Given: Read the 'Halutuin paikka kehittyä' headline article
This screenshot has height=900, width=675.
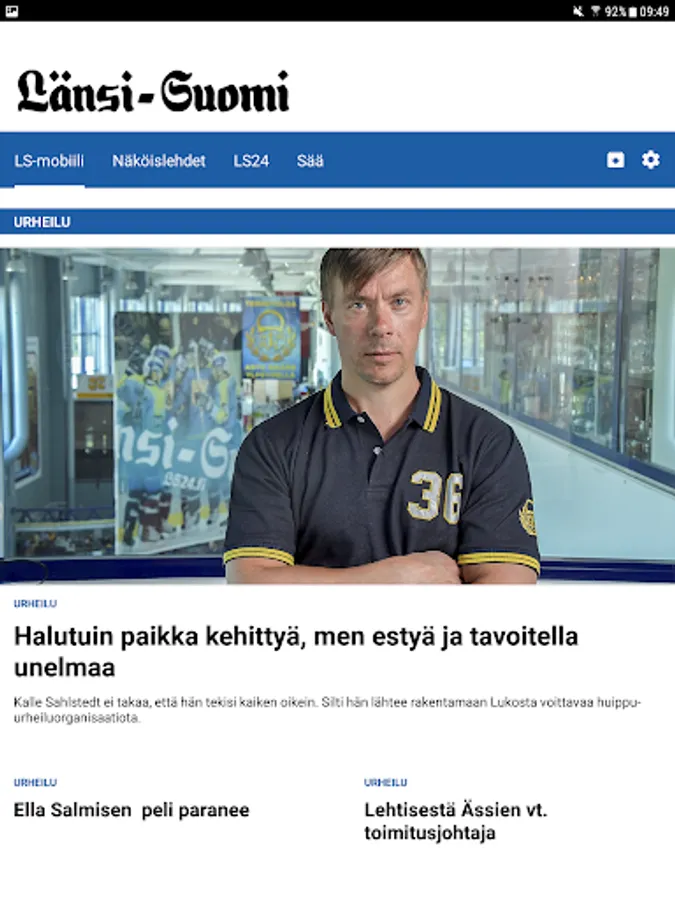Looking at the screenshot, I should pyautogui.click(x=296, y=651).
